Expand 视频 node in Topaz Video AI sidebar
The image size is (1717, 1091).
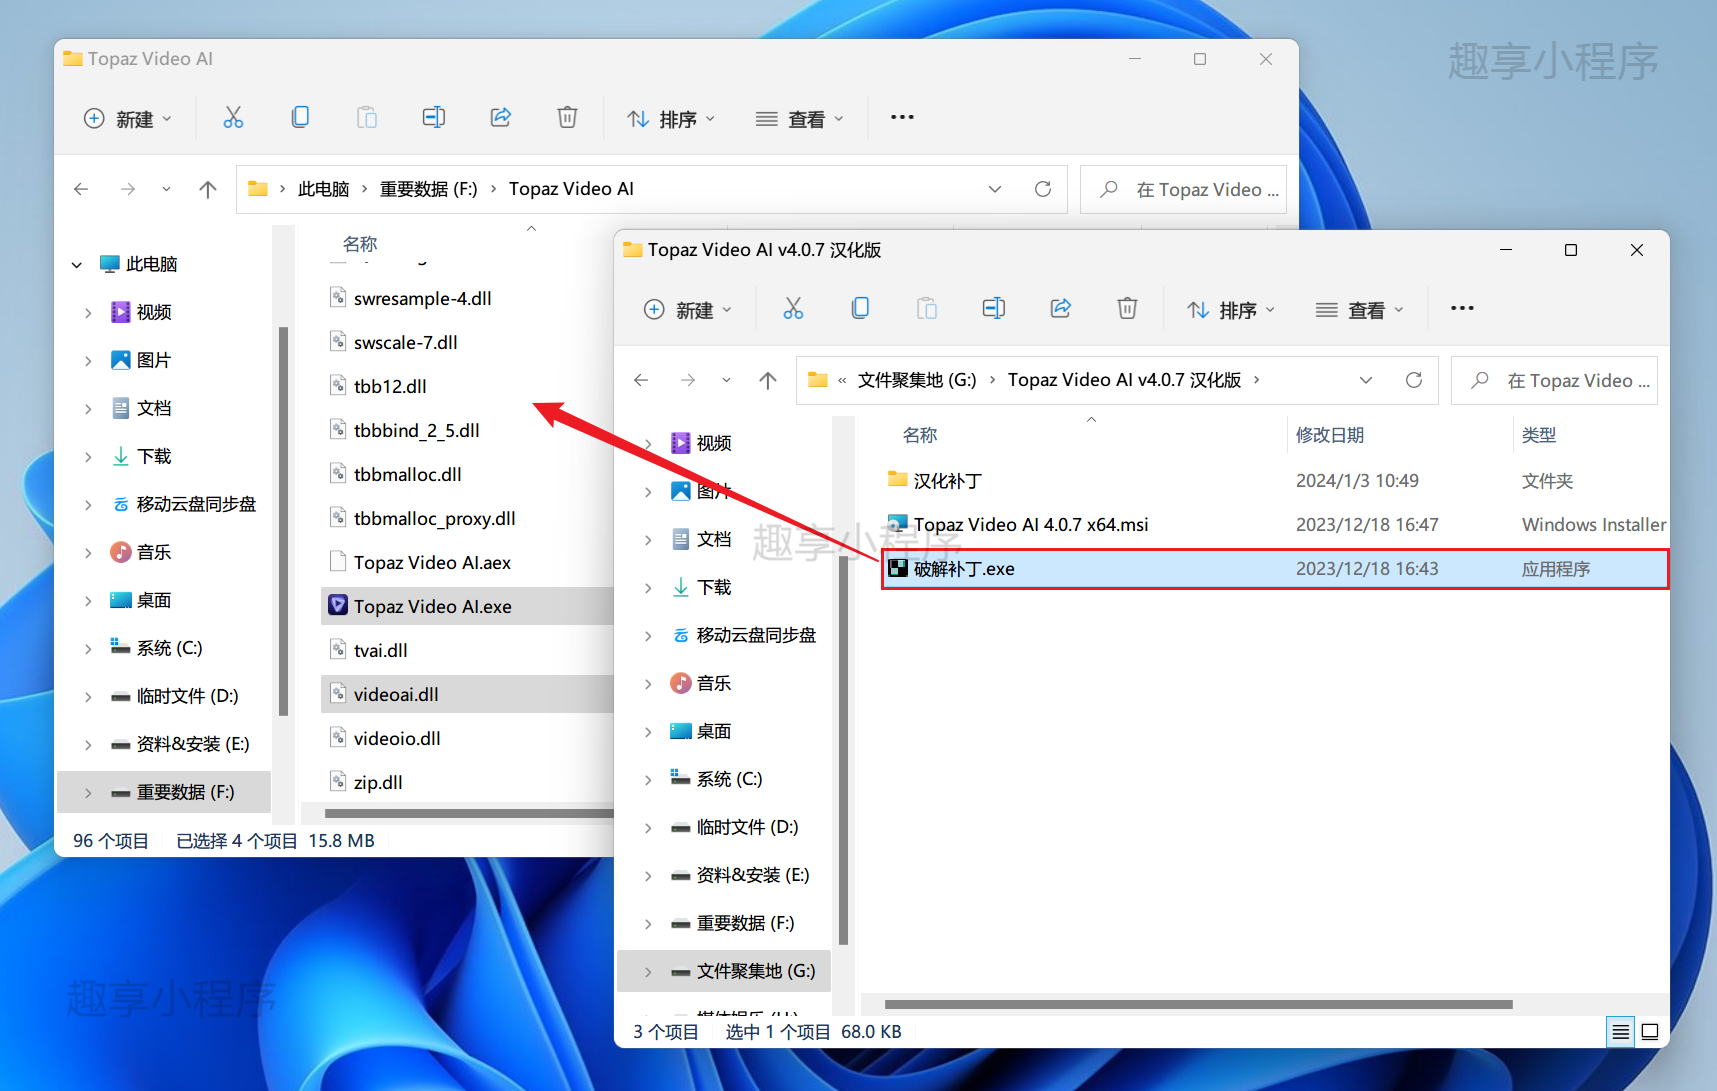coord(88,313)
